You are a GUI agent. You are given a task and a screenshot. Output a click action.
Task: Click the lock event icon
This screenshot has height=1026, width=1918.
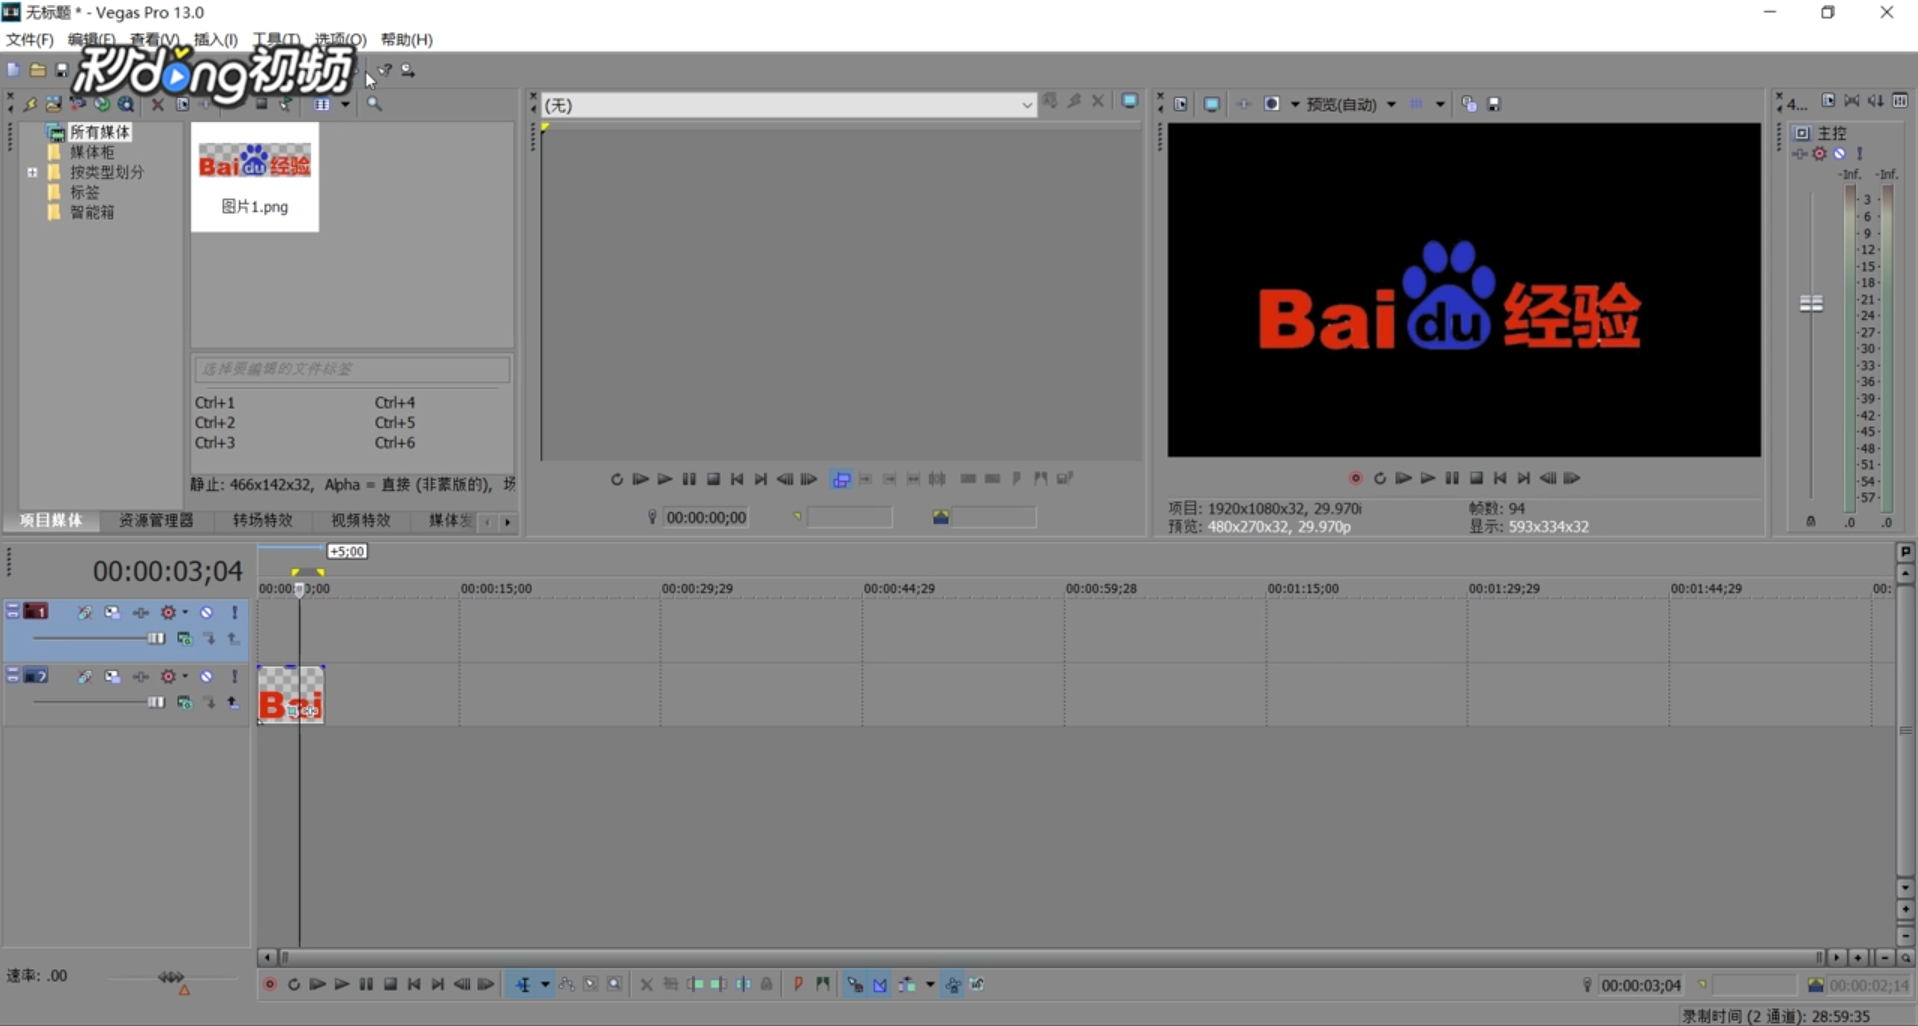tap(767, 985)
